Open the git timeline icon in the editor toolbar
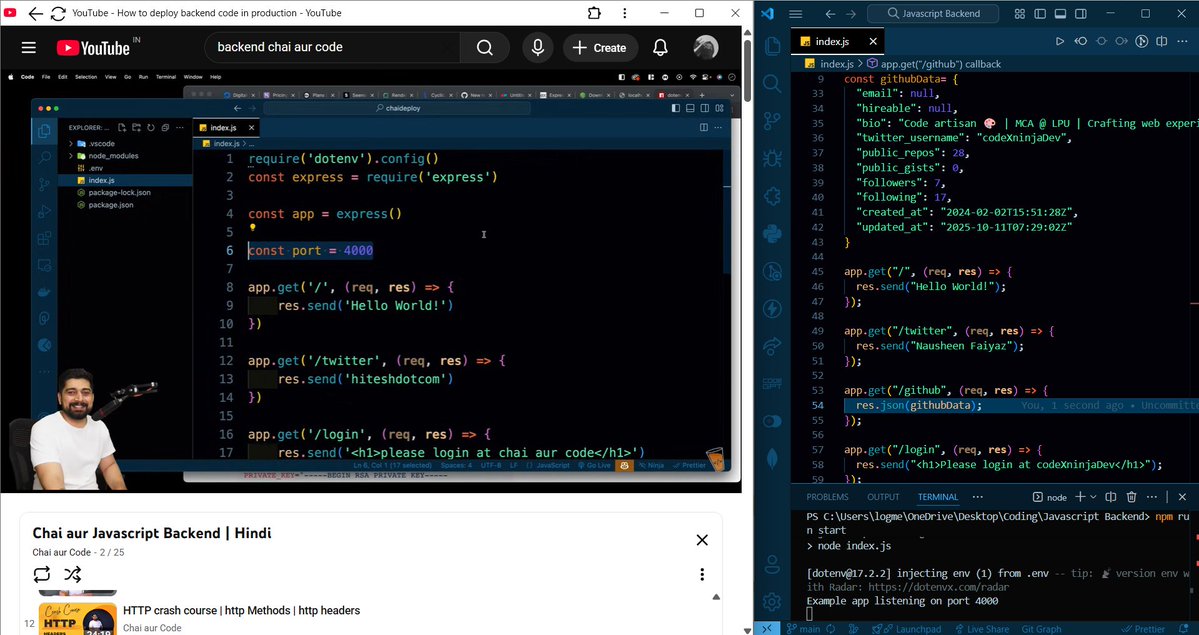1199x635 pixels. 1142,41
